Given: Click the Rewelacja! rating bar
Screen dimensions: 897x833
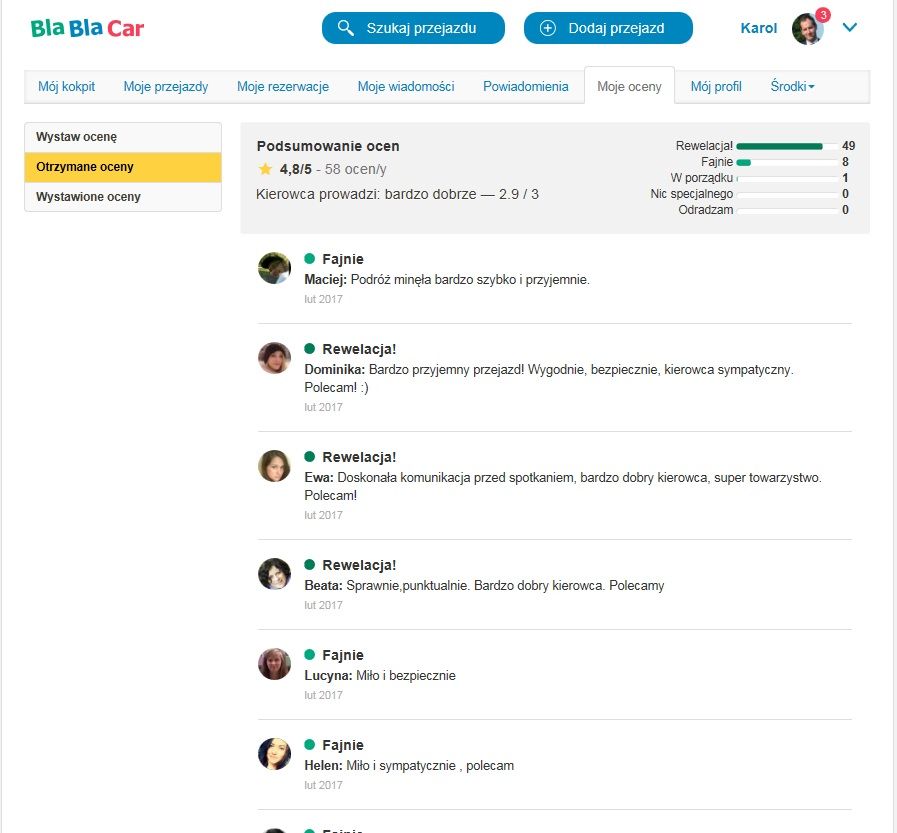Looking at the screenshot, I should [x=787, y=146].
